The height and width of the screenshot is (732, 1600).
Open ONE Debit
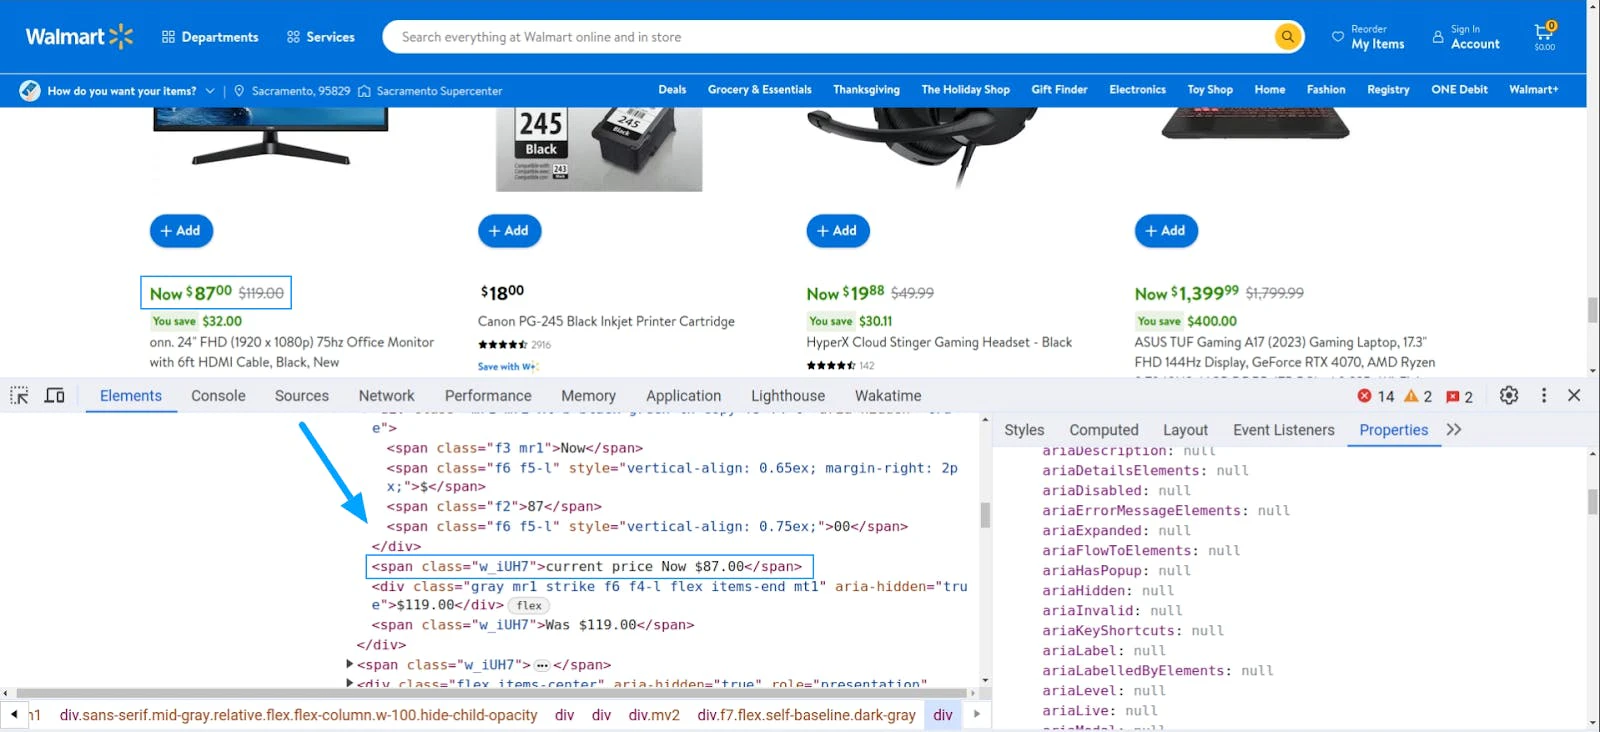coord(1459,90)
